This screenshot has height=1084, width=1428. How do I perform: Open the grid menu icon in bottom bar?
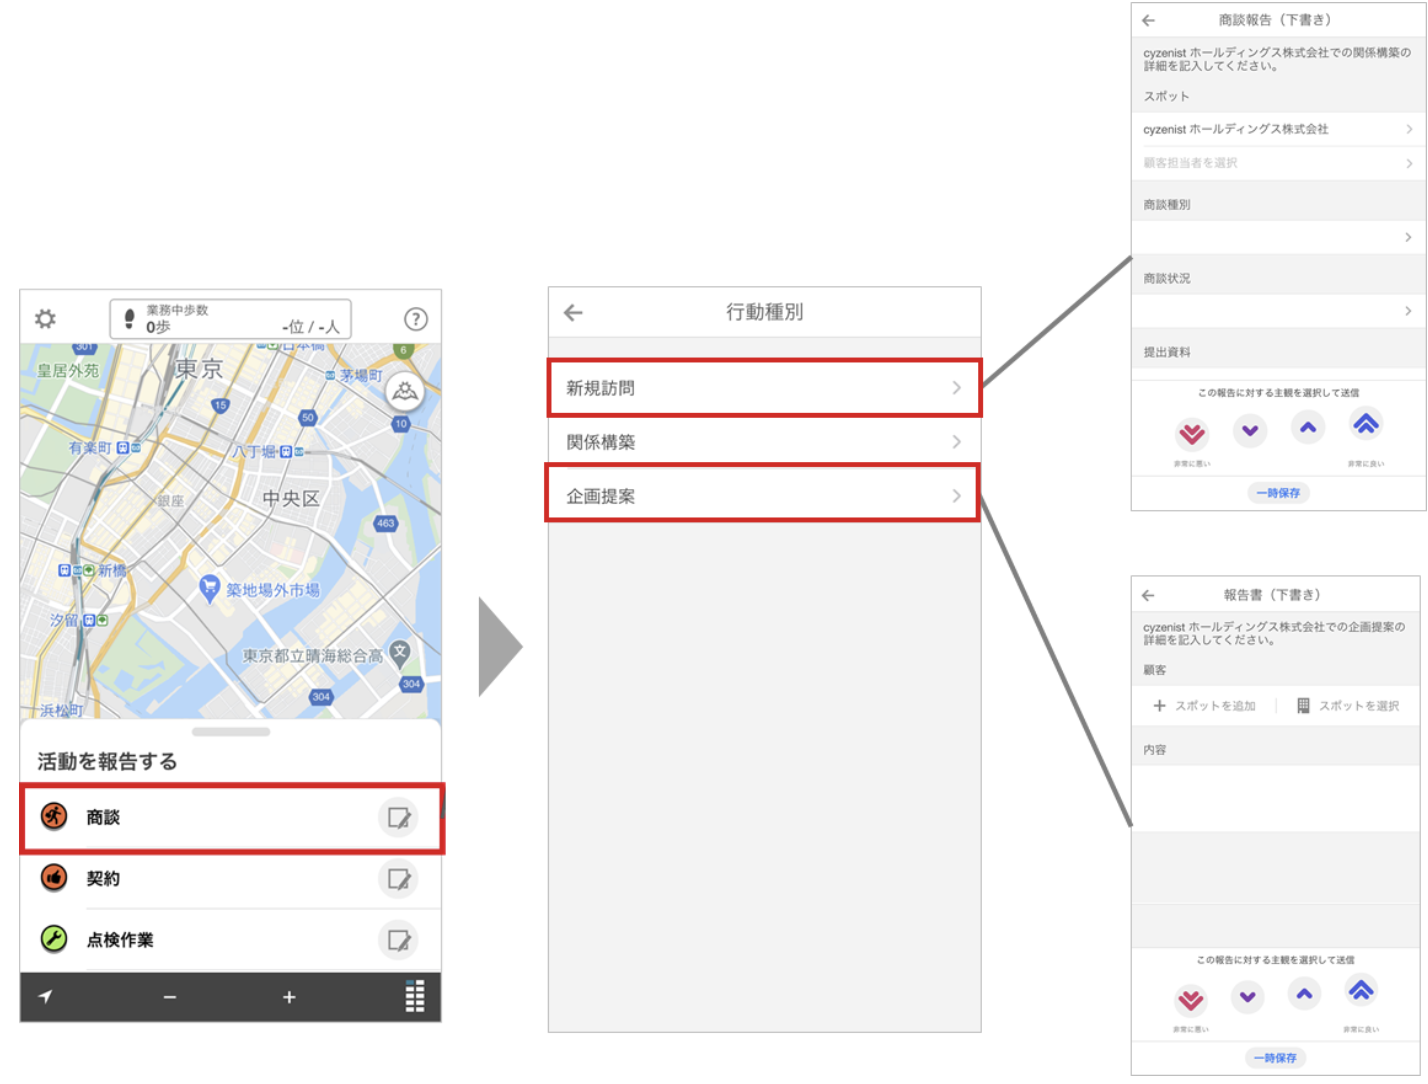[x=414, y=996]
